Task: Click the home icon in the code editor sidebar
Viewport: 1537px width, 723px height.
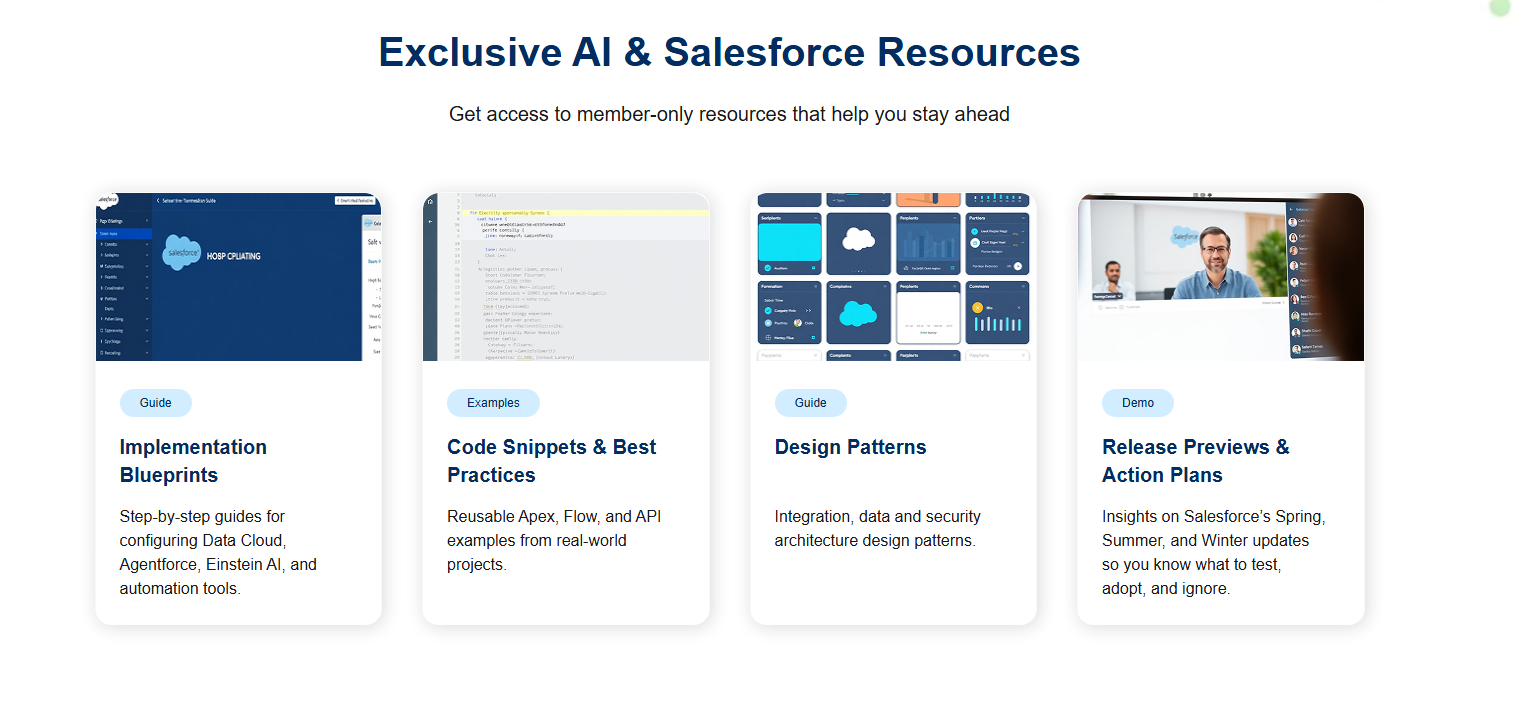Action: click(430, 202)
